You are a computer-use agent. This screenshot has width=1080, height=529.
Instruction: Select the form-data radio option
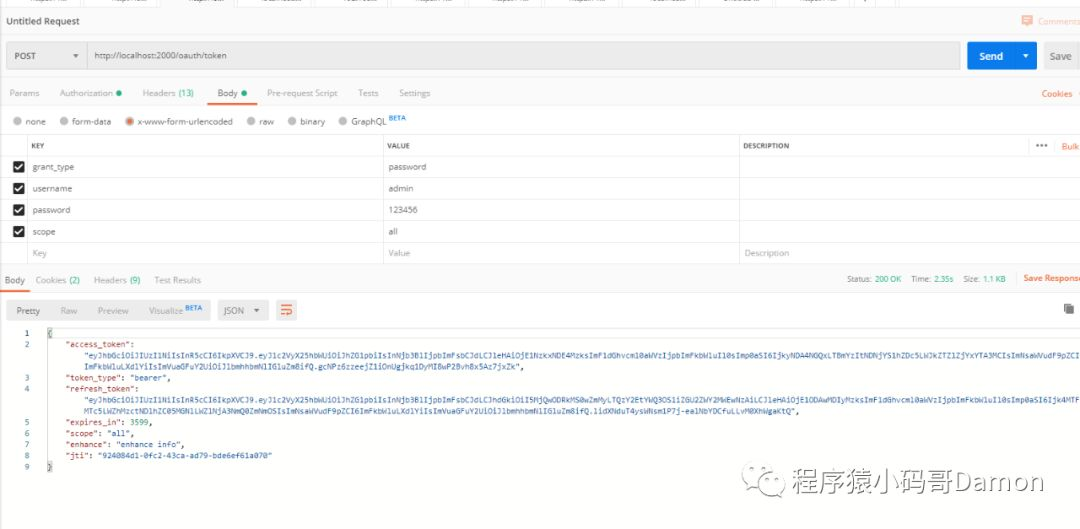pyautogui.click(x=64, y=121)
